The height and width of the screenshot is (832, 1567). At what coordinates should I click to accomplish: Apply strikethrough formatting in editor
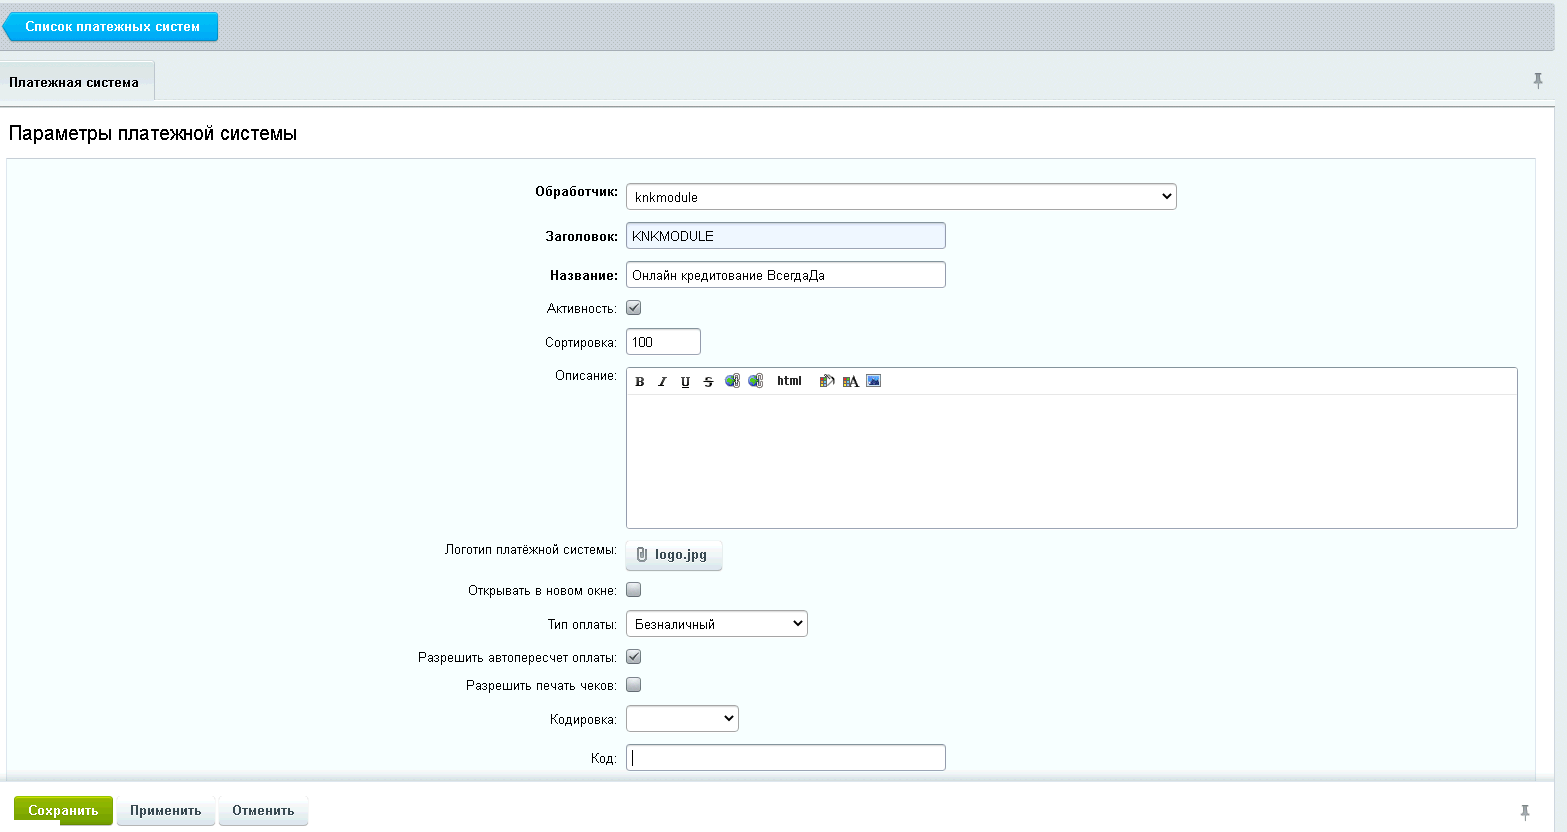tap(708, 382)
